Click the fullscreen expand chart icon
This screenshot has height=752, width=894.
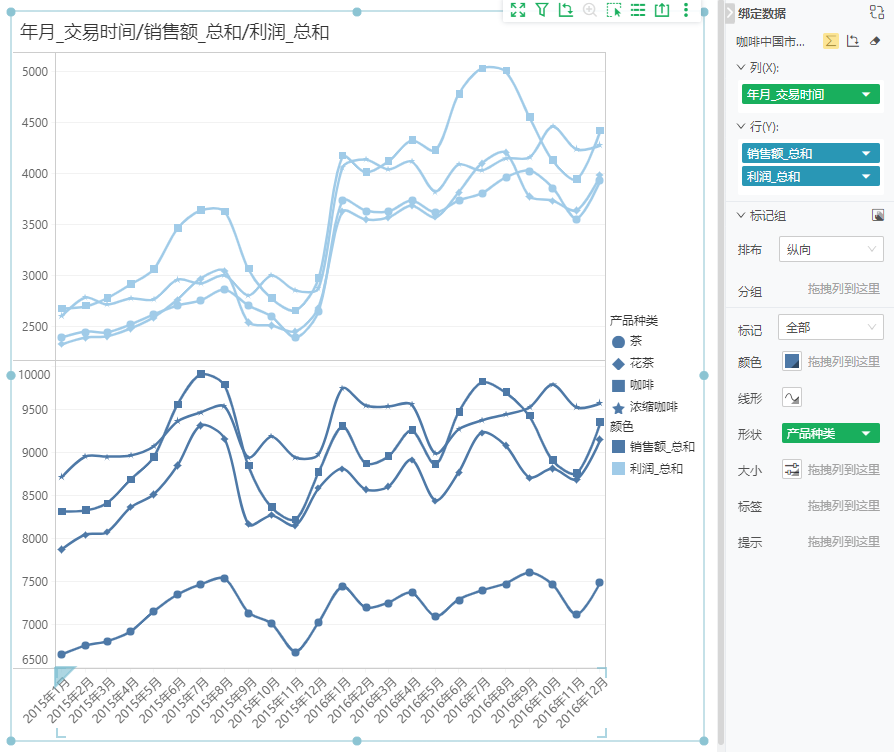[518, 10]
